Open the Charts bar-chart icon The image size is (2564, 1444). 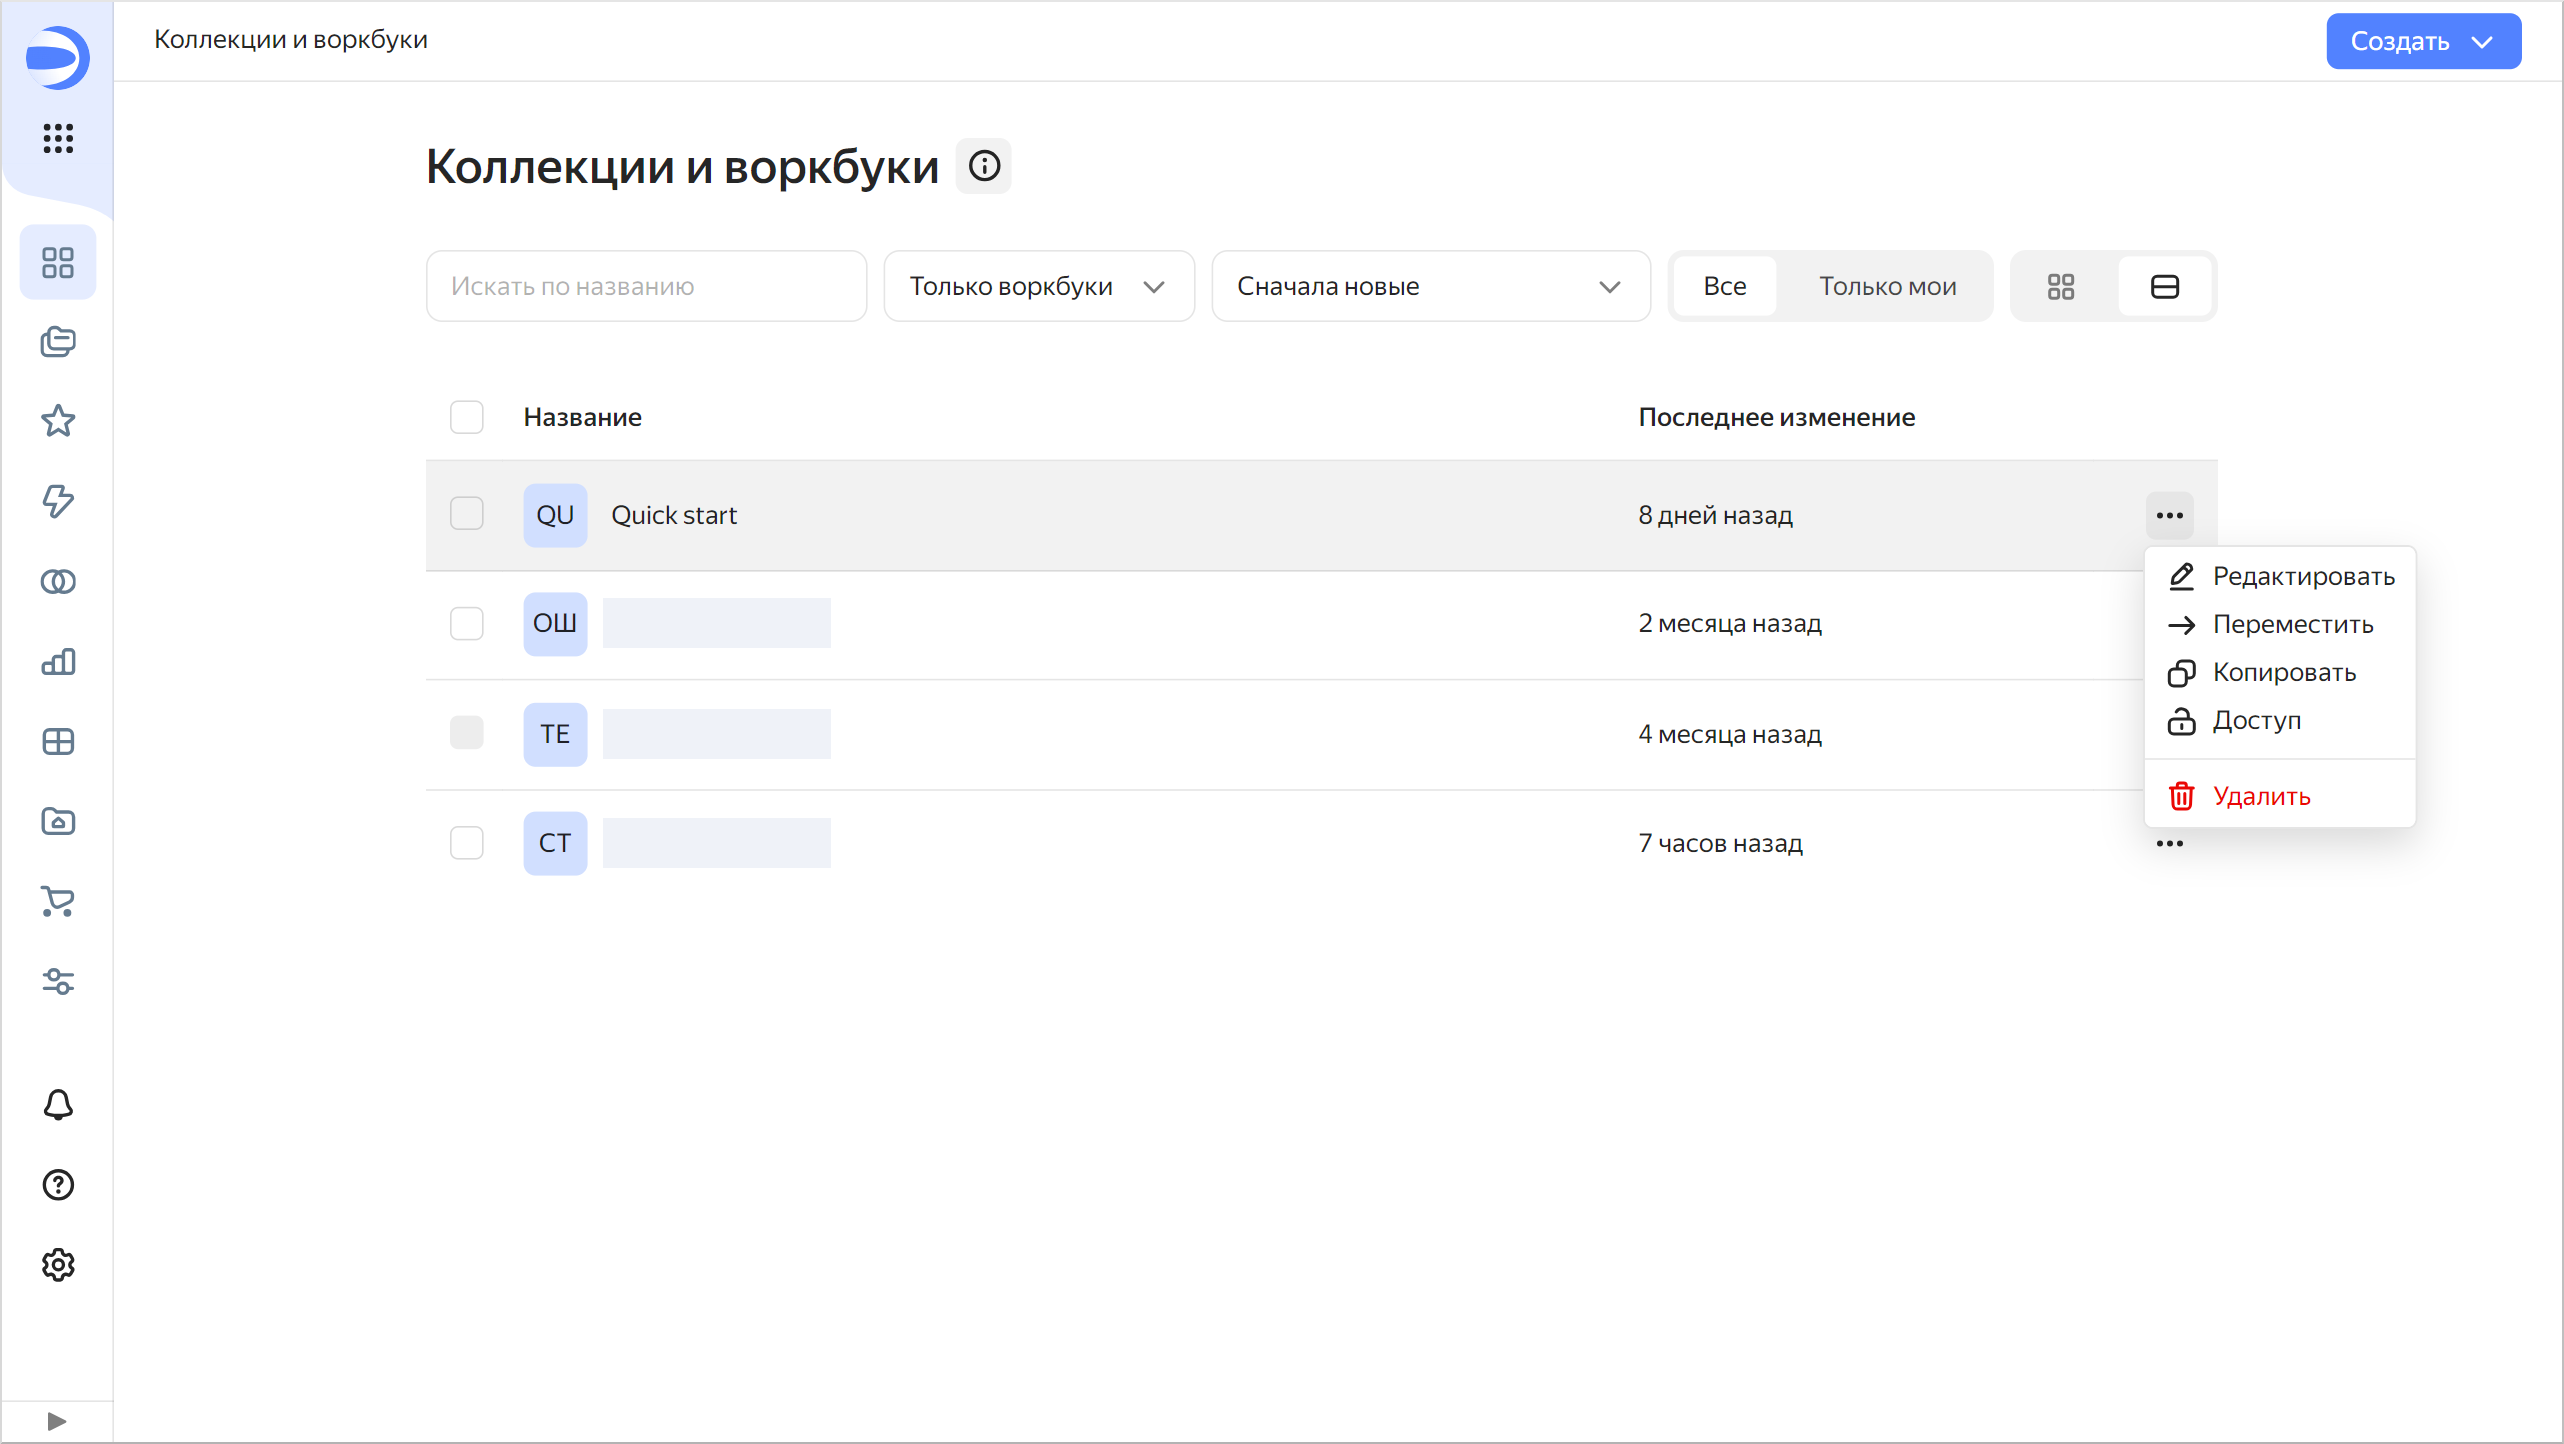(x=57, y=662)
